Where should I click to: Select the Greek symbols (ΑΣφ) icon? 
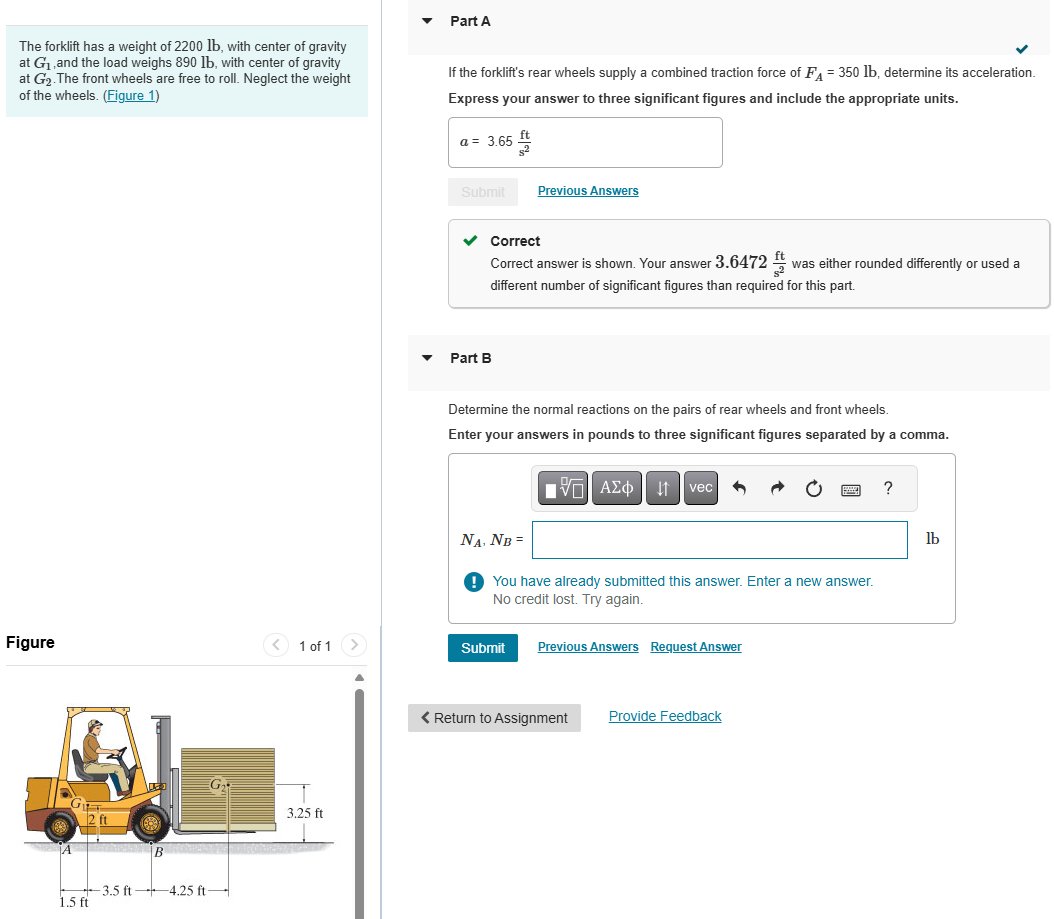click(617, 488)
